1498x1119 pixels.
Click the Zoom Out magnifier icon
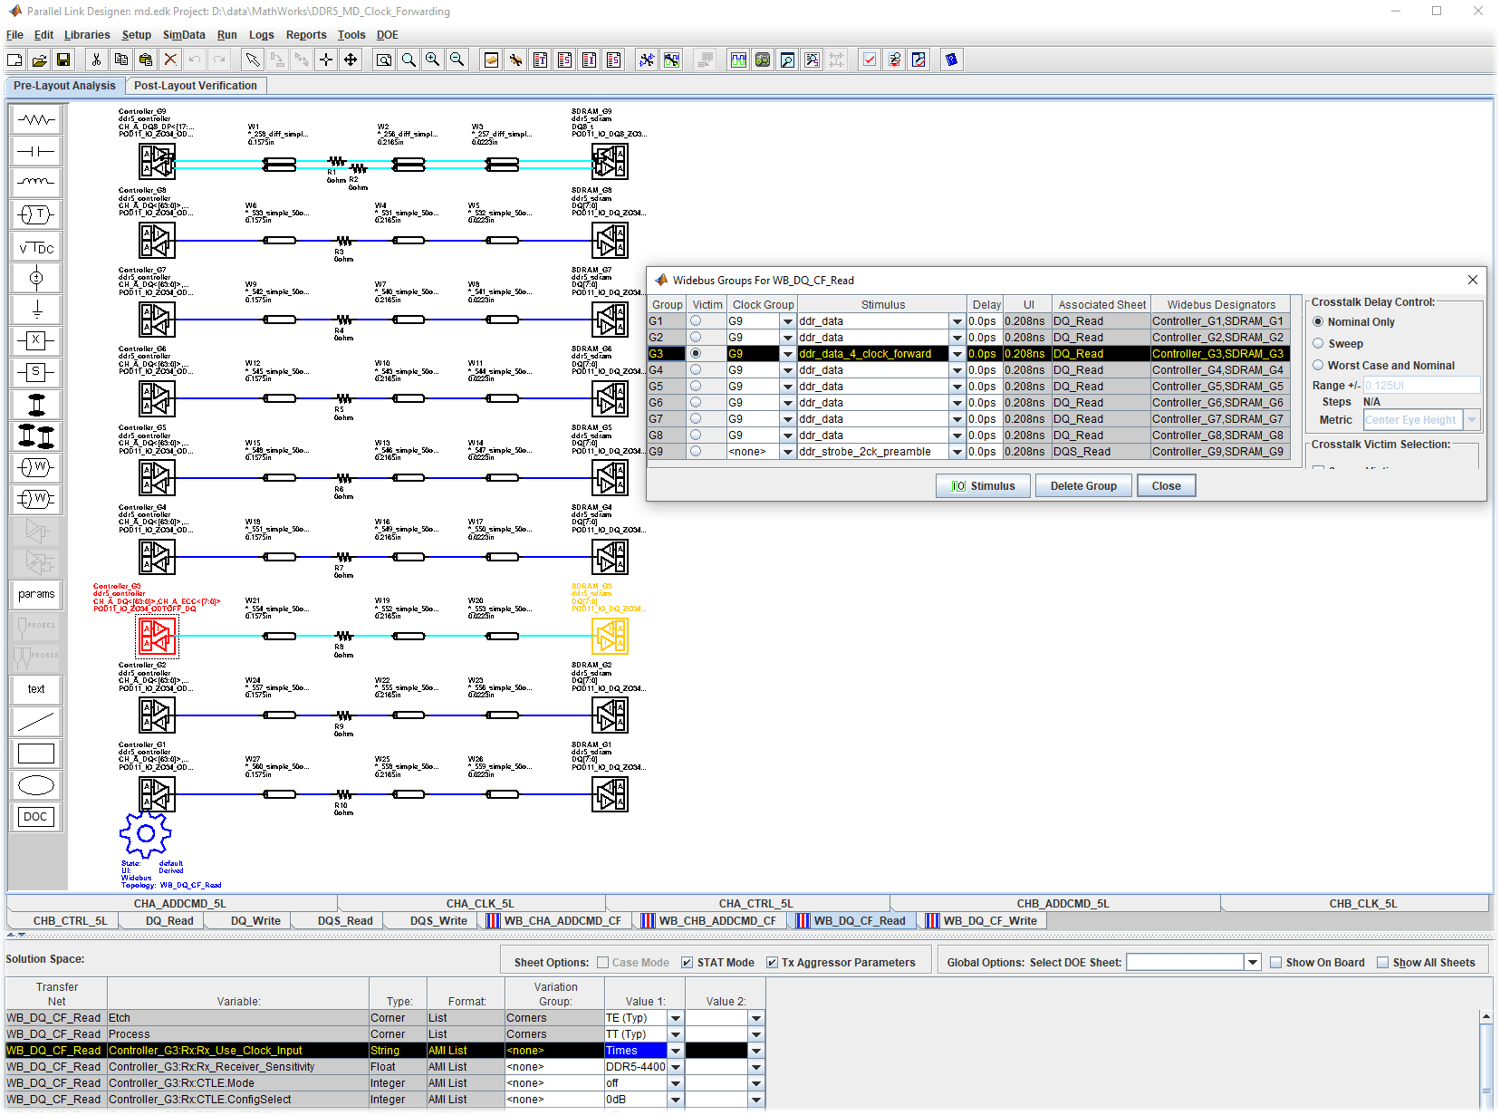(457, 60)
